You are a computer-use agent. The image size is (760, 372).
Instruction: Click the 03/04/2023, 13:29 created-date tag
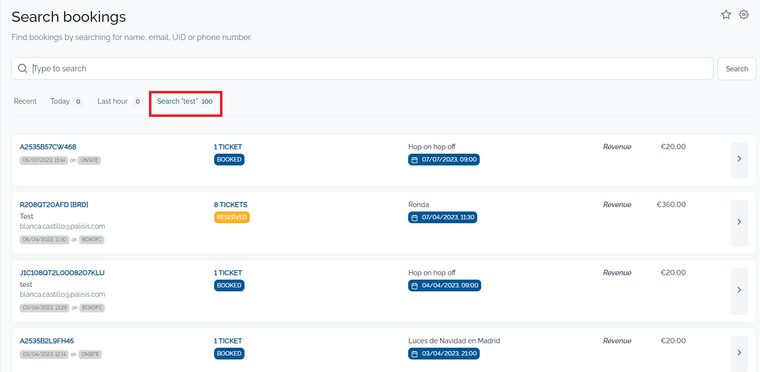click(44, 307)
